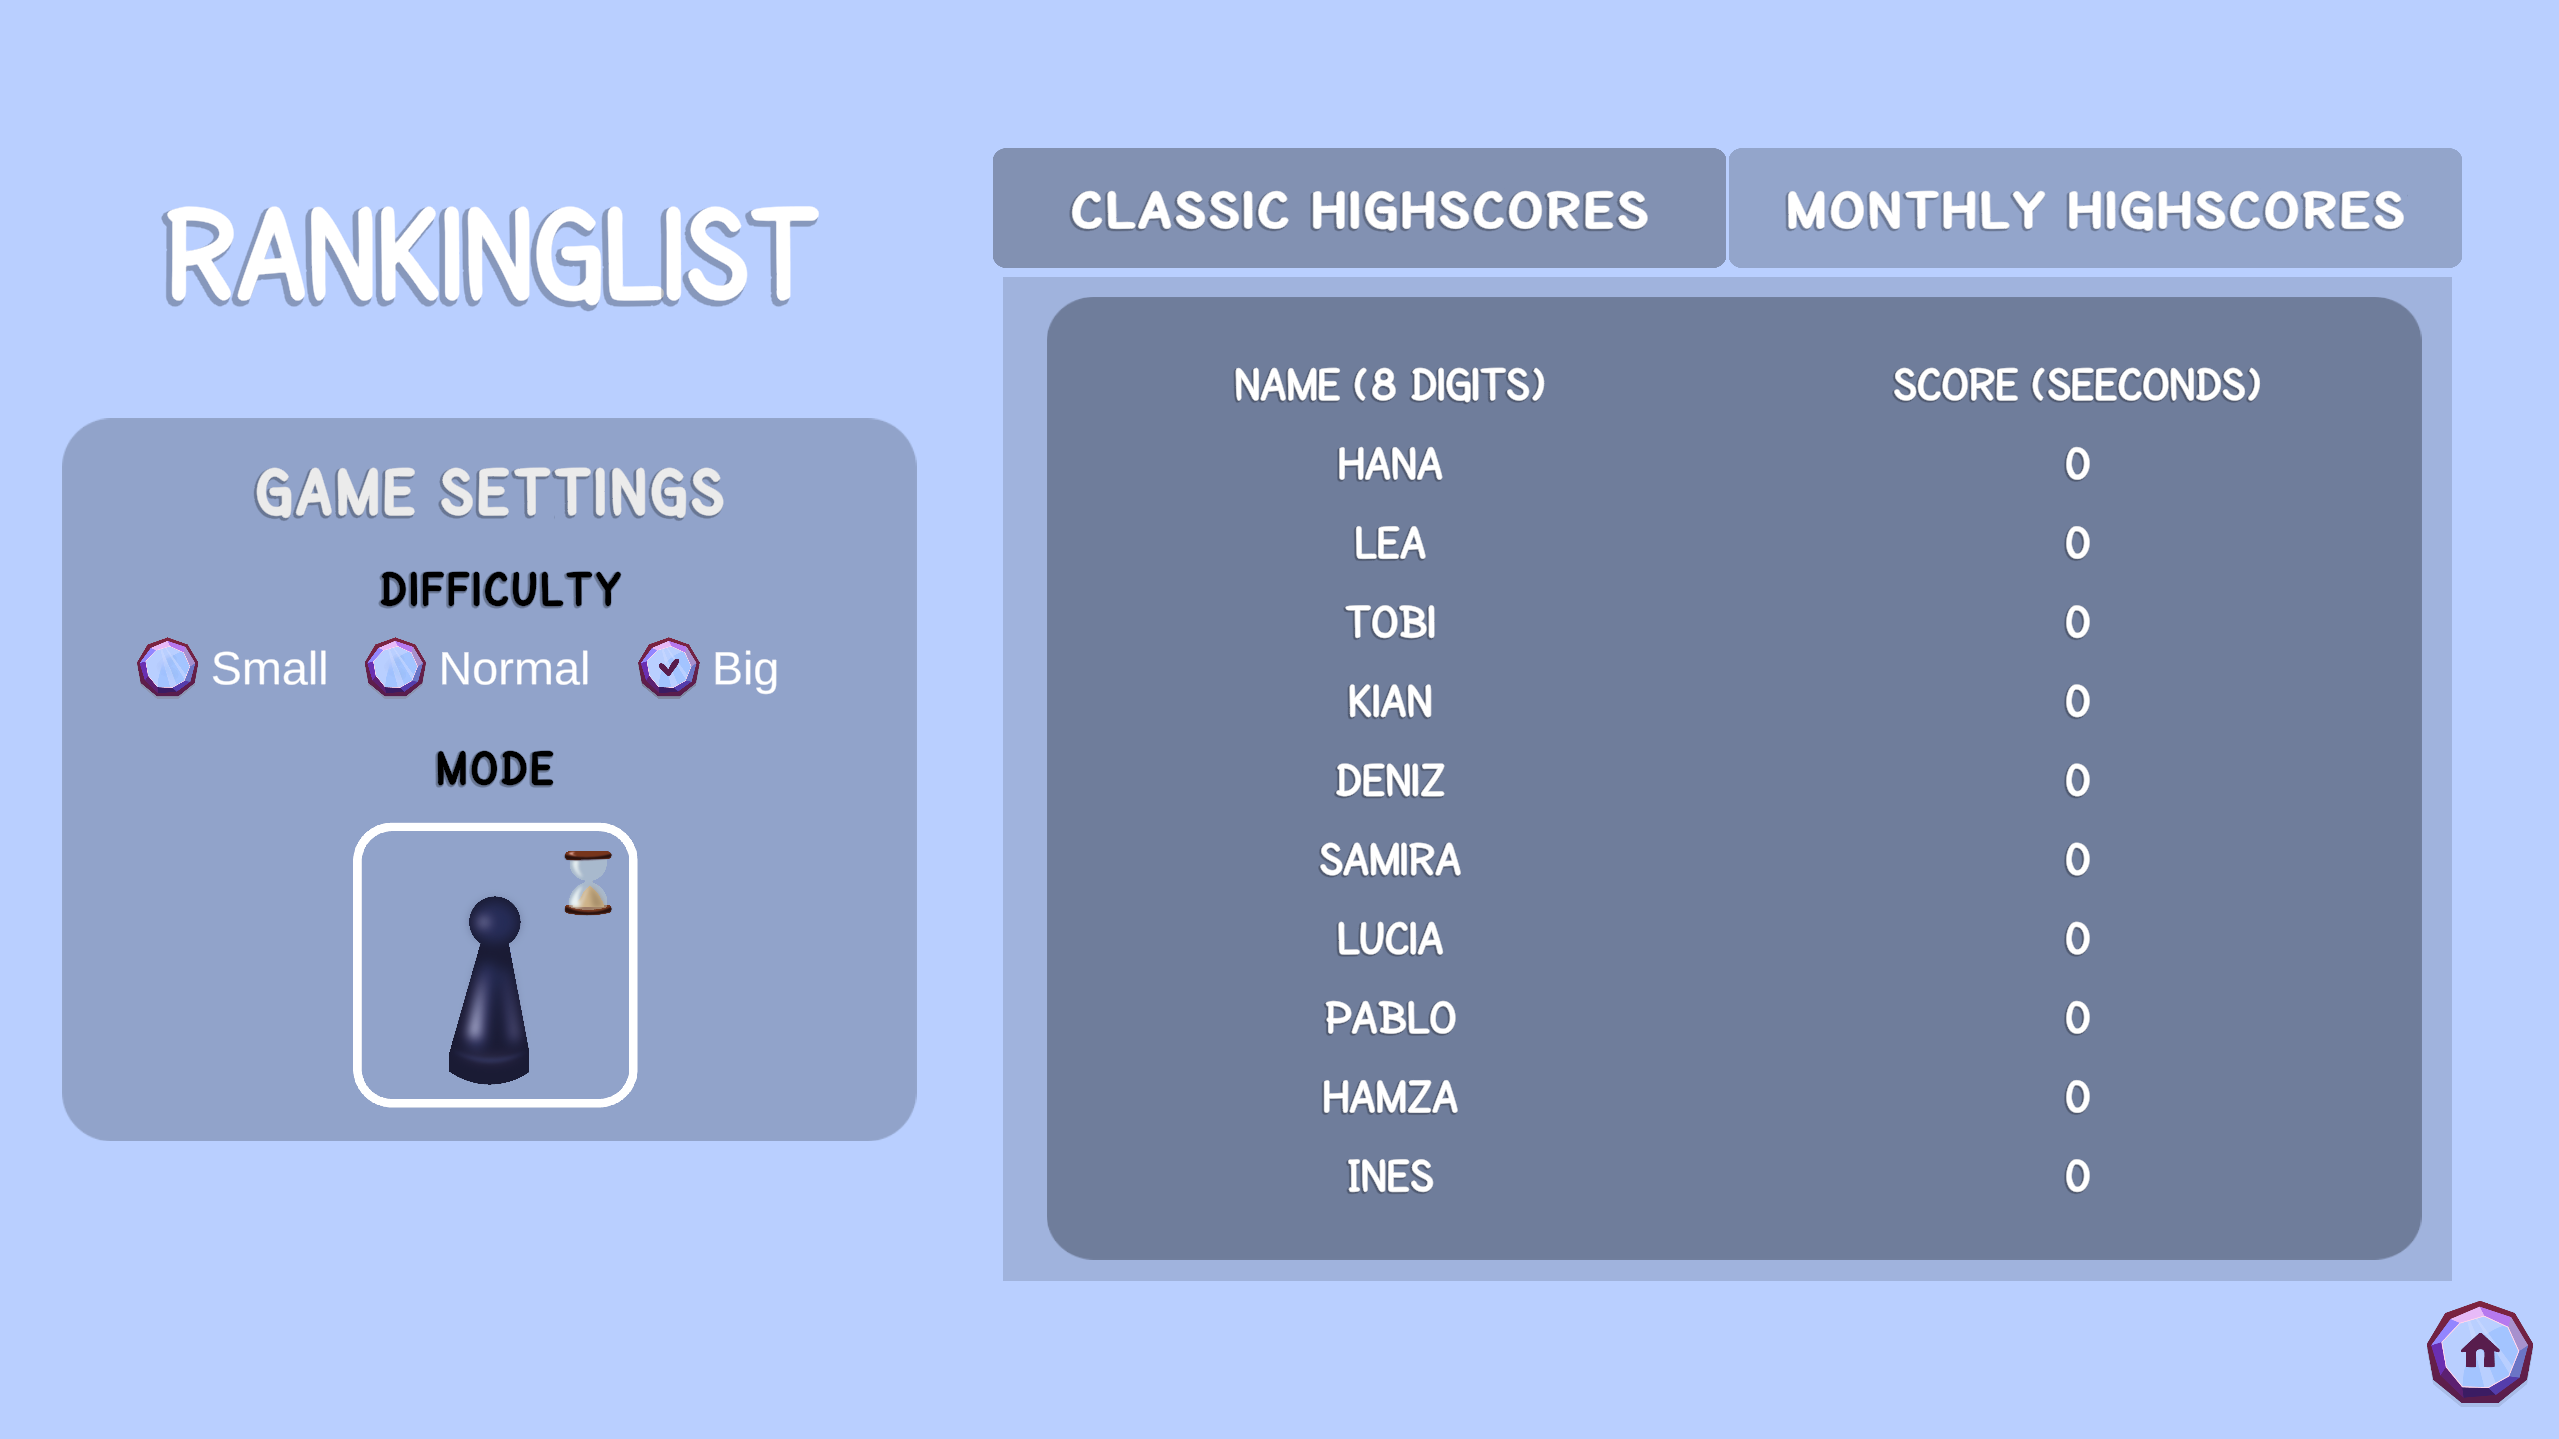Click the dark pawn figure
The width and height of the screenshot is (2559, 1439).
(490, 990)
